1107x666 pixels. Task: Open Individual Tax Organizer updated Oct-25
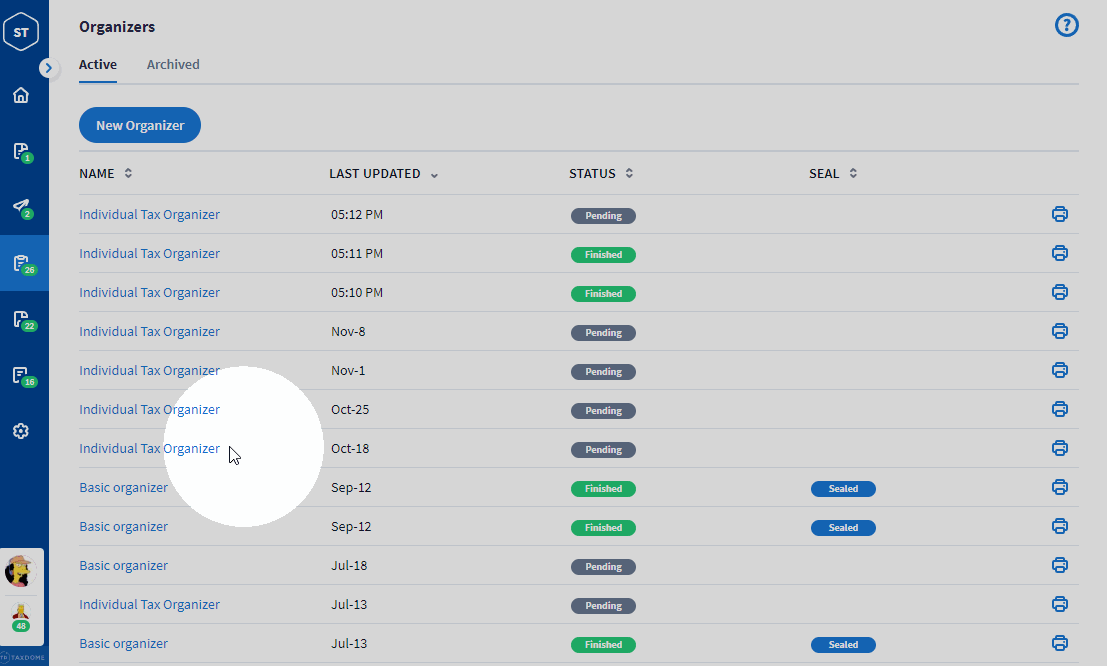point(149,409)
